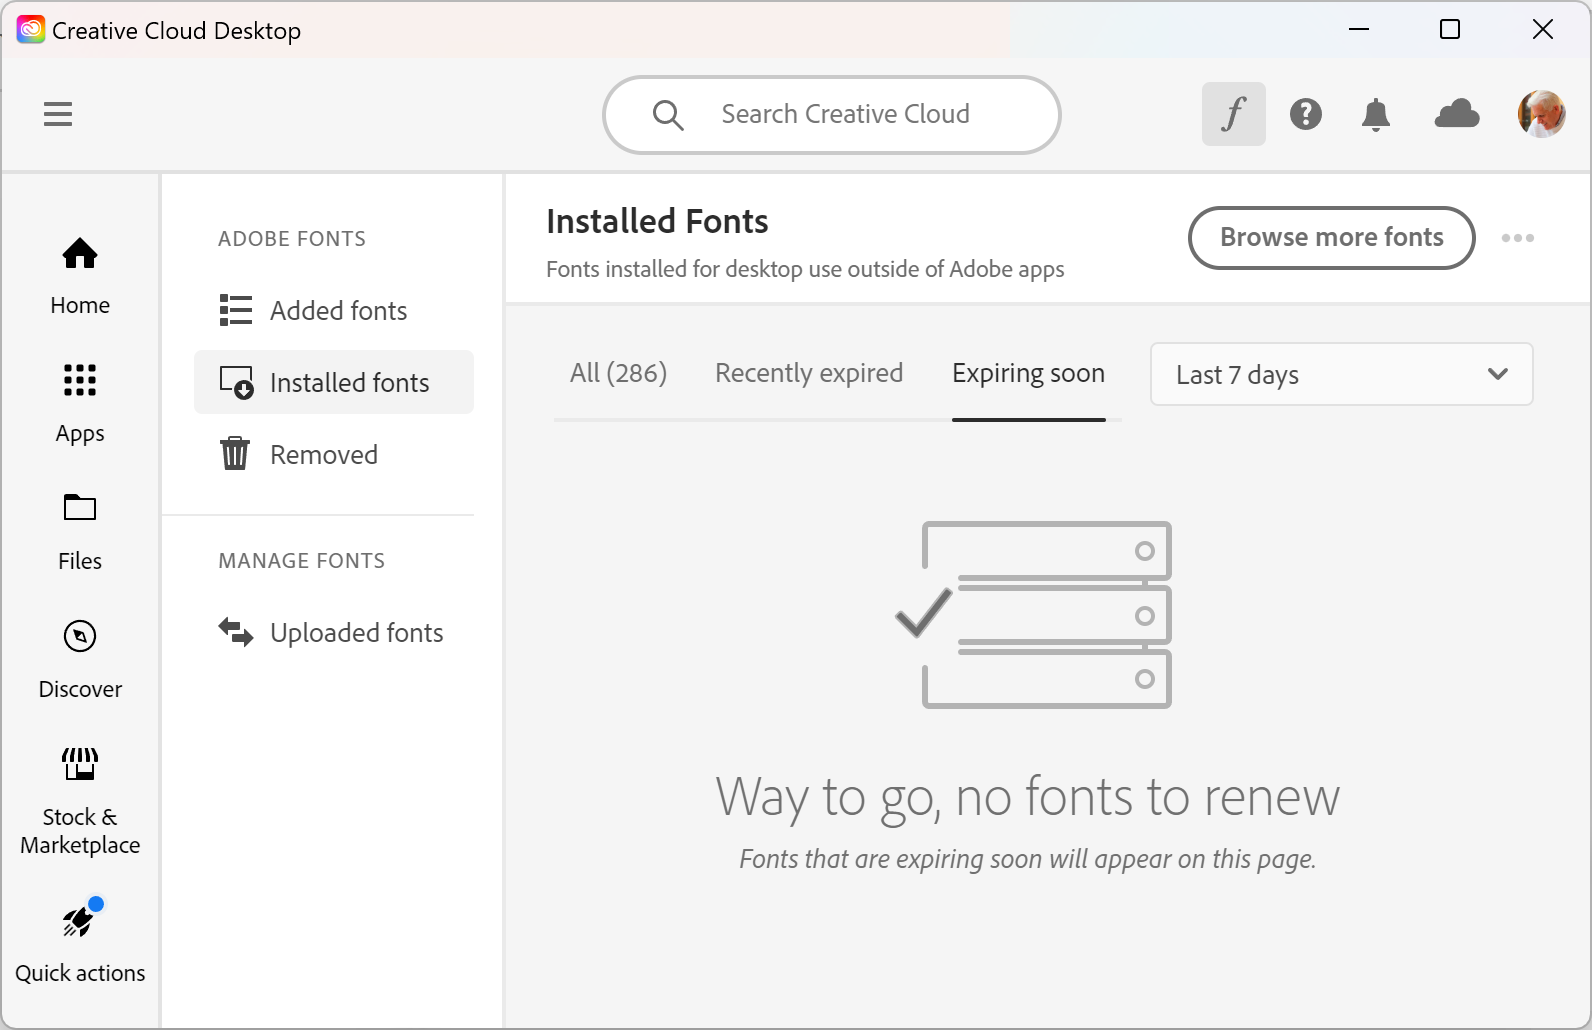Click the Added fonts list icon
Image resolution: width=1592 pixels, height=1030 pixels.
click(236, 310)
